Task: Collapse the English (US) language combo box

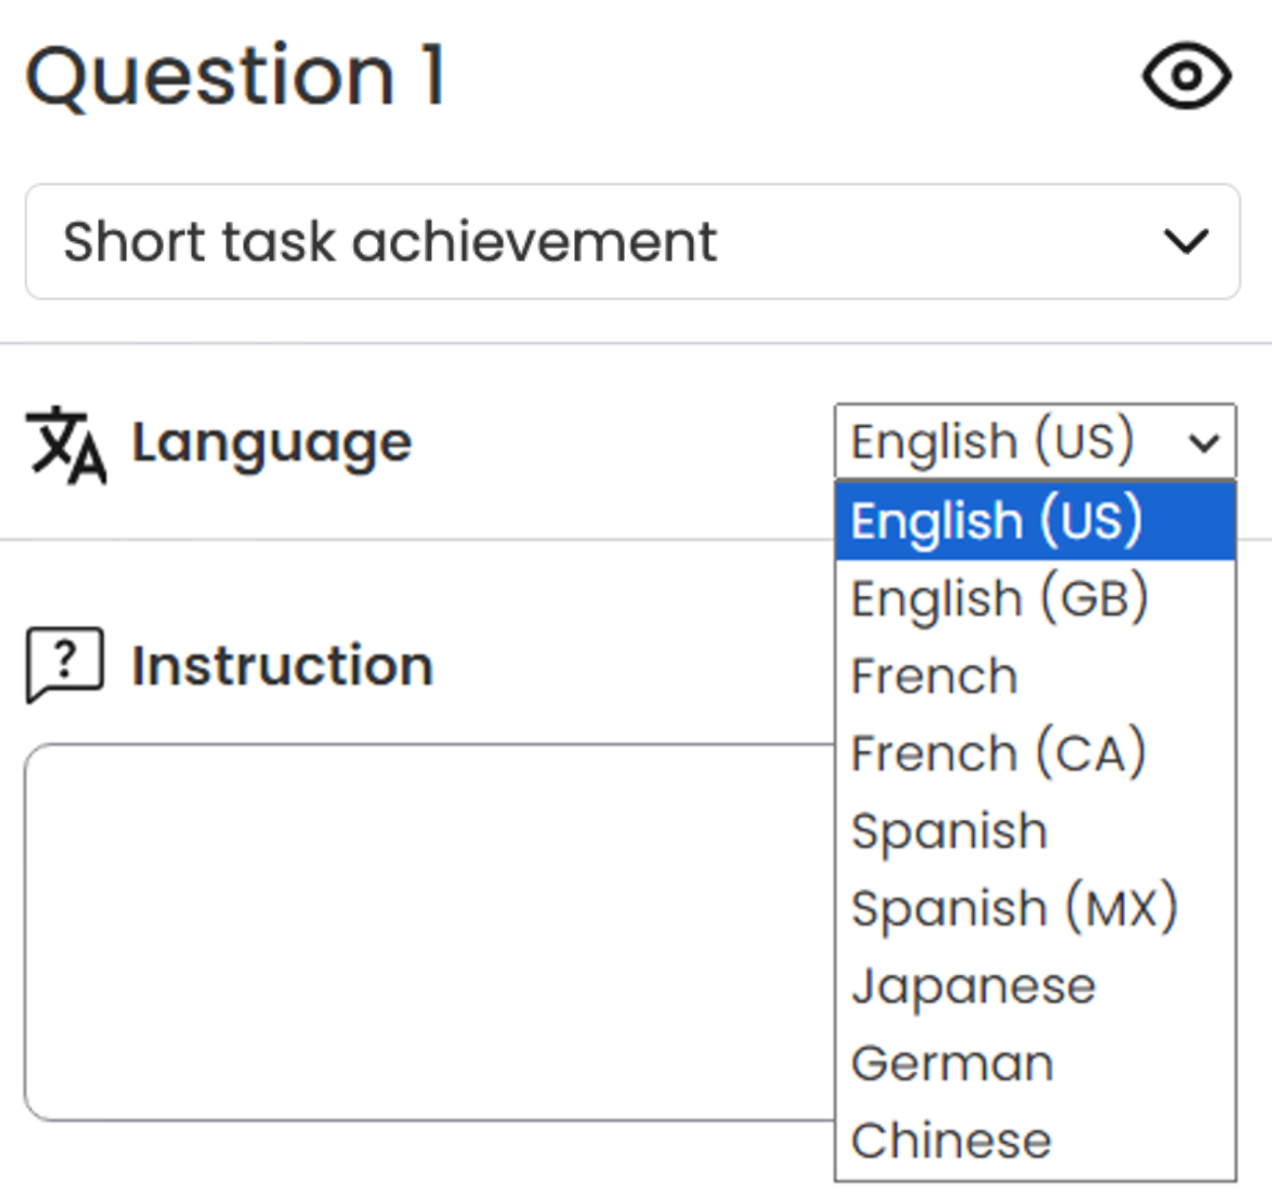Action: (x=1034, y=442)
